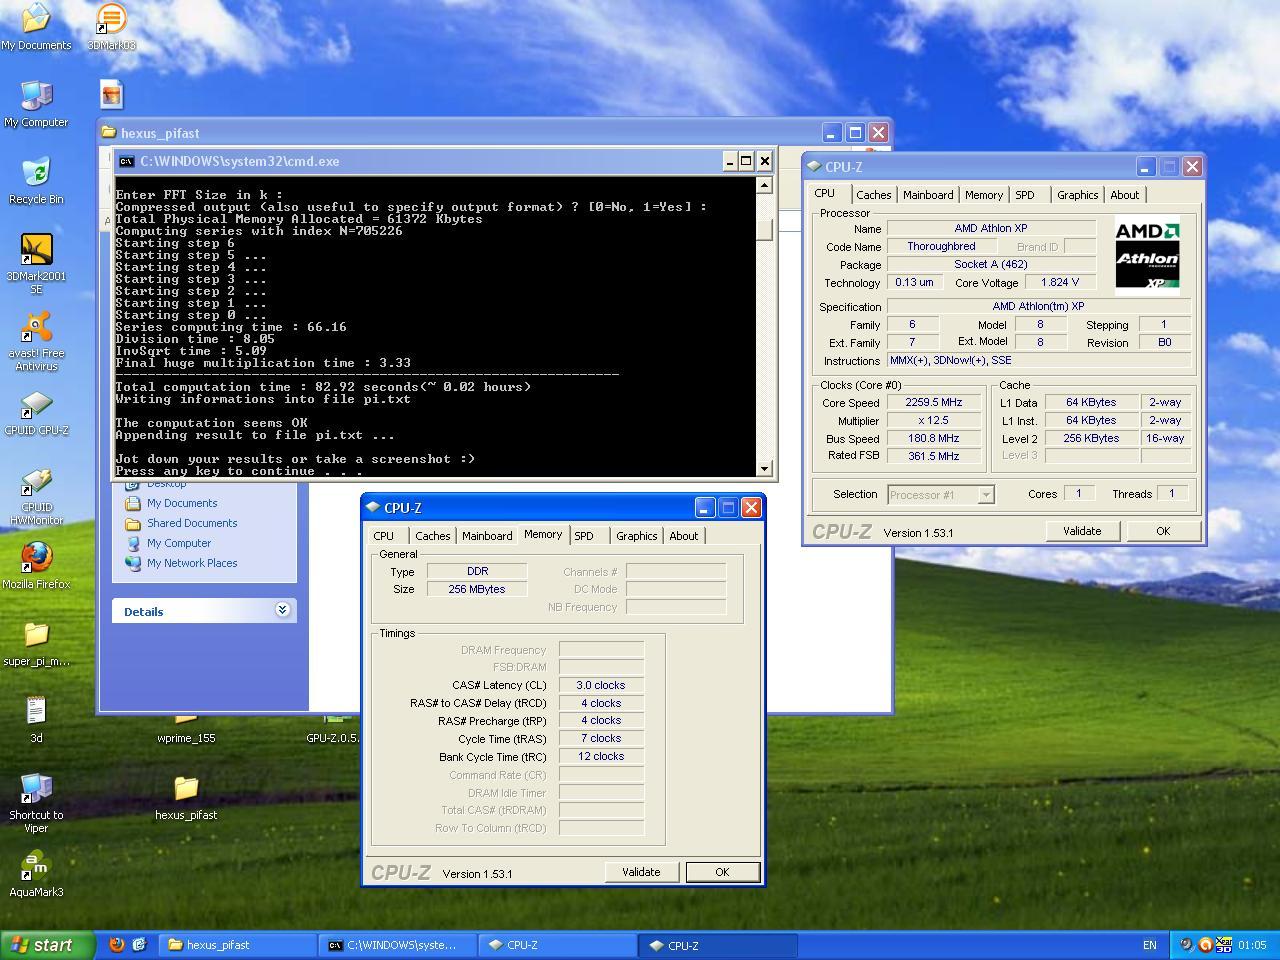
Task: Click the AMD Athlon XP logo in CPU-Z
Action: tap(1147, 255)
